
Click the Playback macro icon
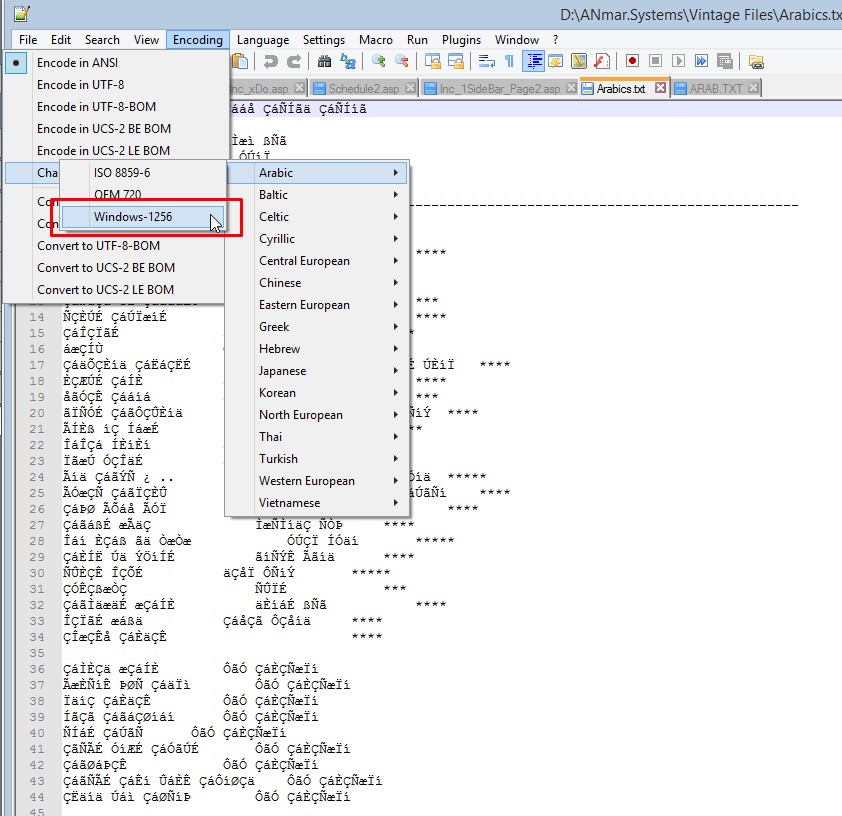[x=679, y=62]
